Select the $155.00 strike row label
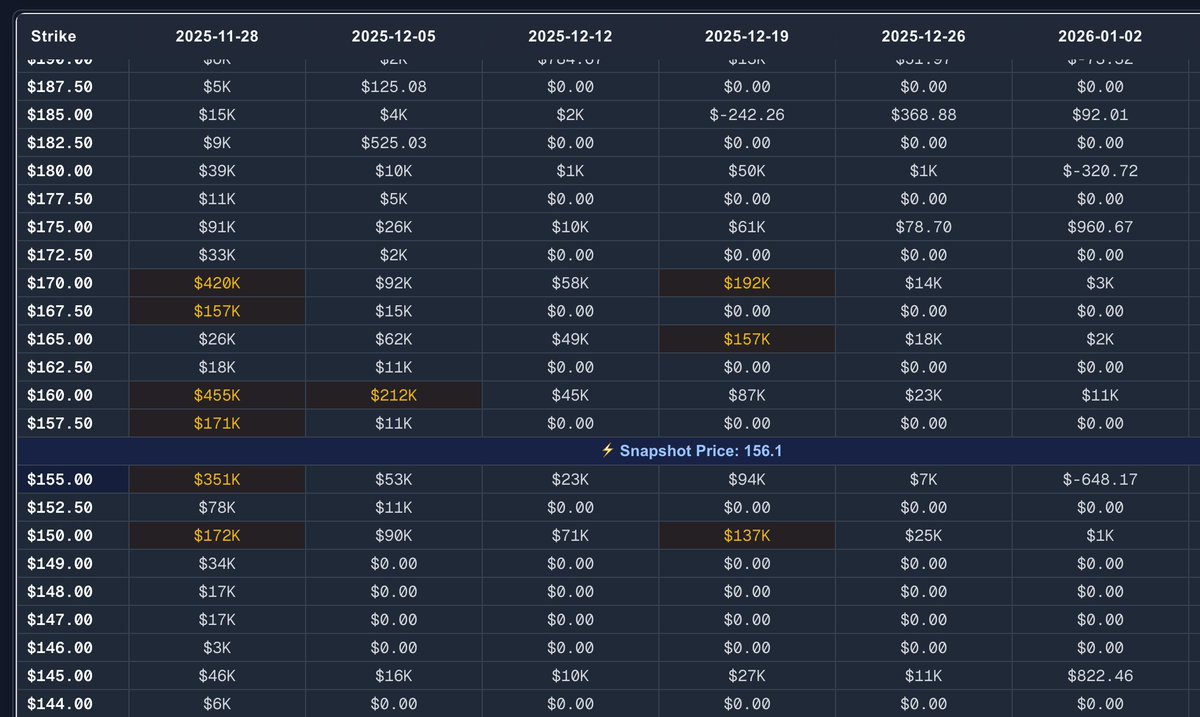 point(62,479)
